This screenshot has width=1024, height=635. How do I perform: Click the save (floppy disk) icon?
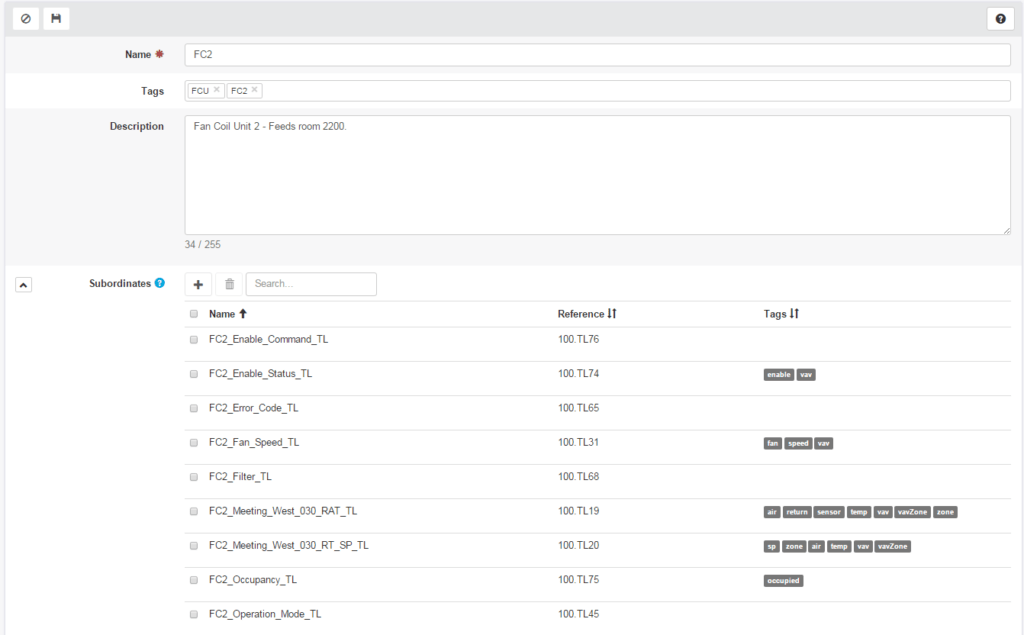(x=56, y=18)
